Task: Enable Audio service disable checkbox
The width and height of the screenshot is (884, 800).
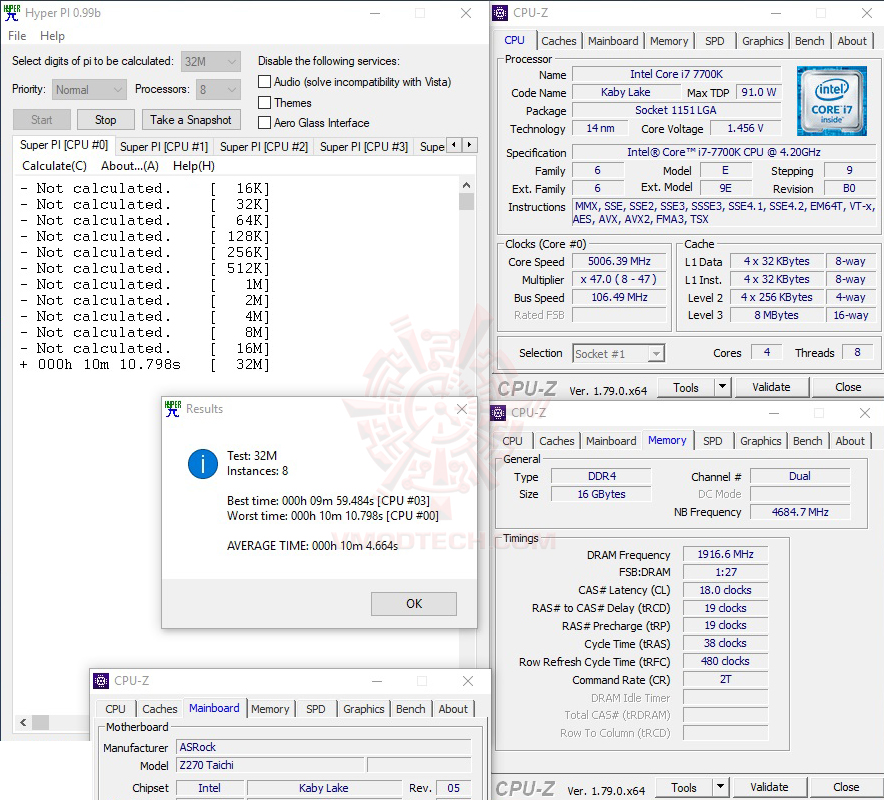Action: click(x=264, y=82)
